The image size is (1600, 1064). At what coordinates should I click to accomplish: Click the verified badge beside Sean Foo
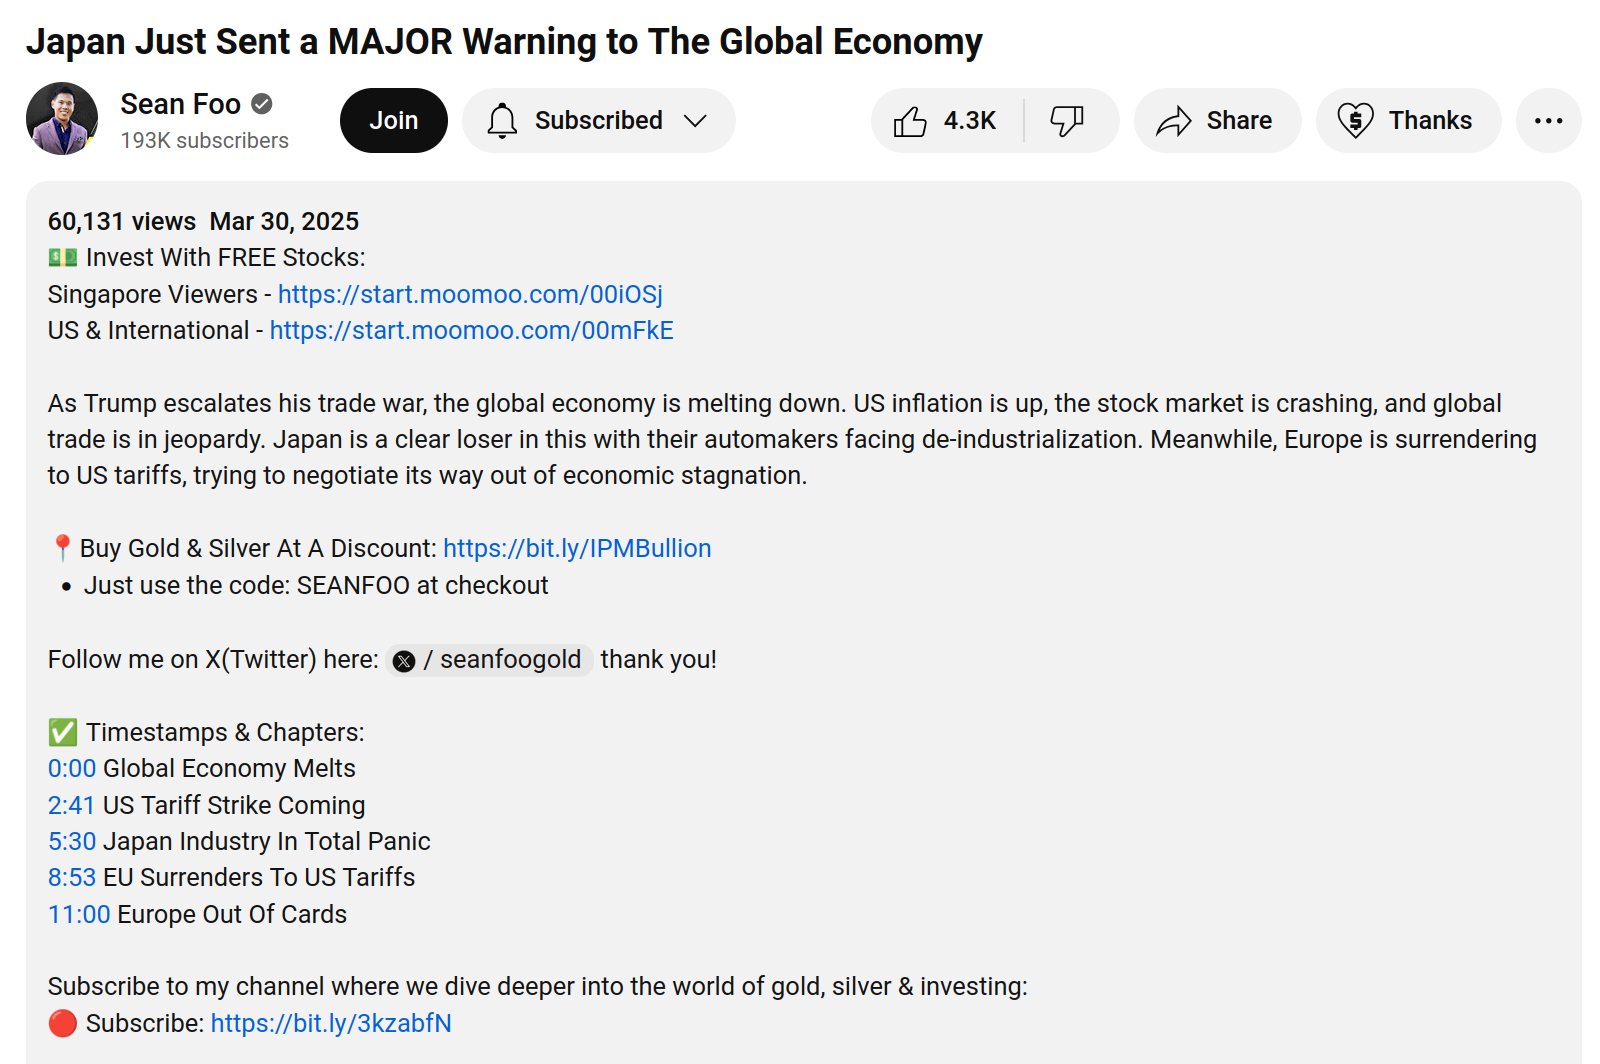pyautogui.click(x=262, y=103)
